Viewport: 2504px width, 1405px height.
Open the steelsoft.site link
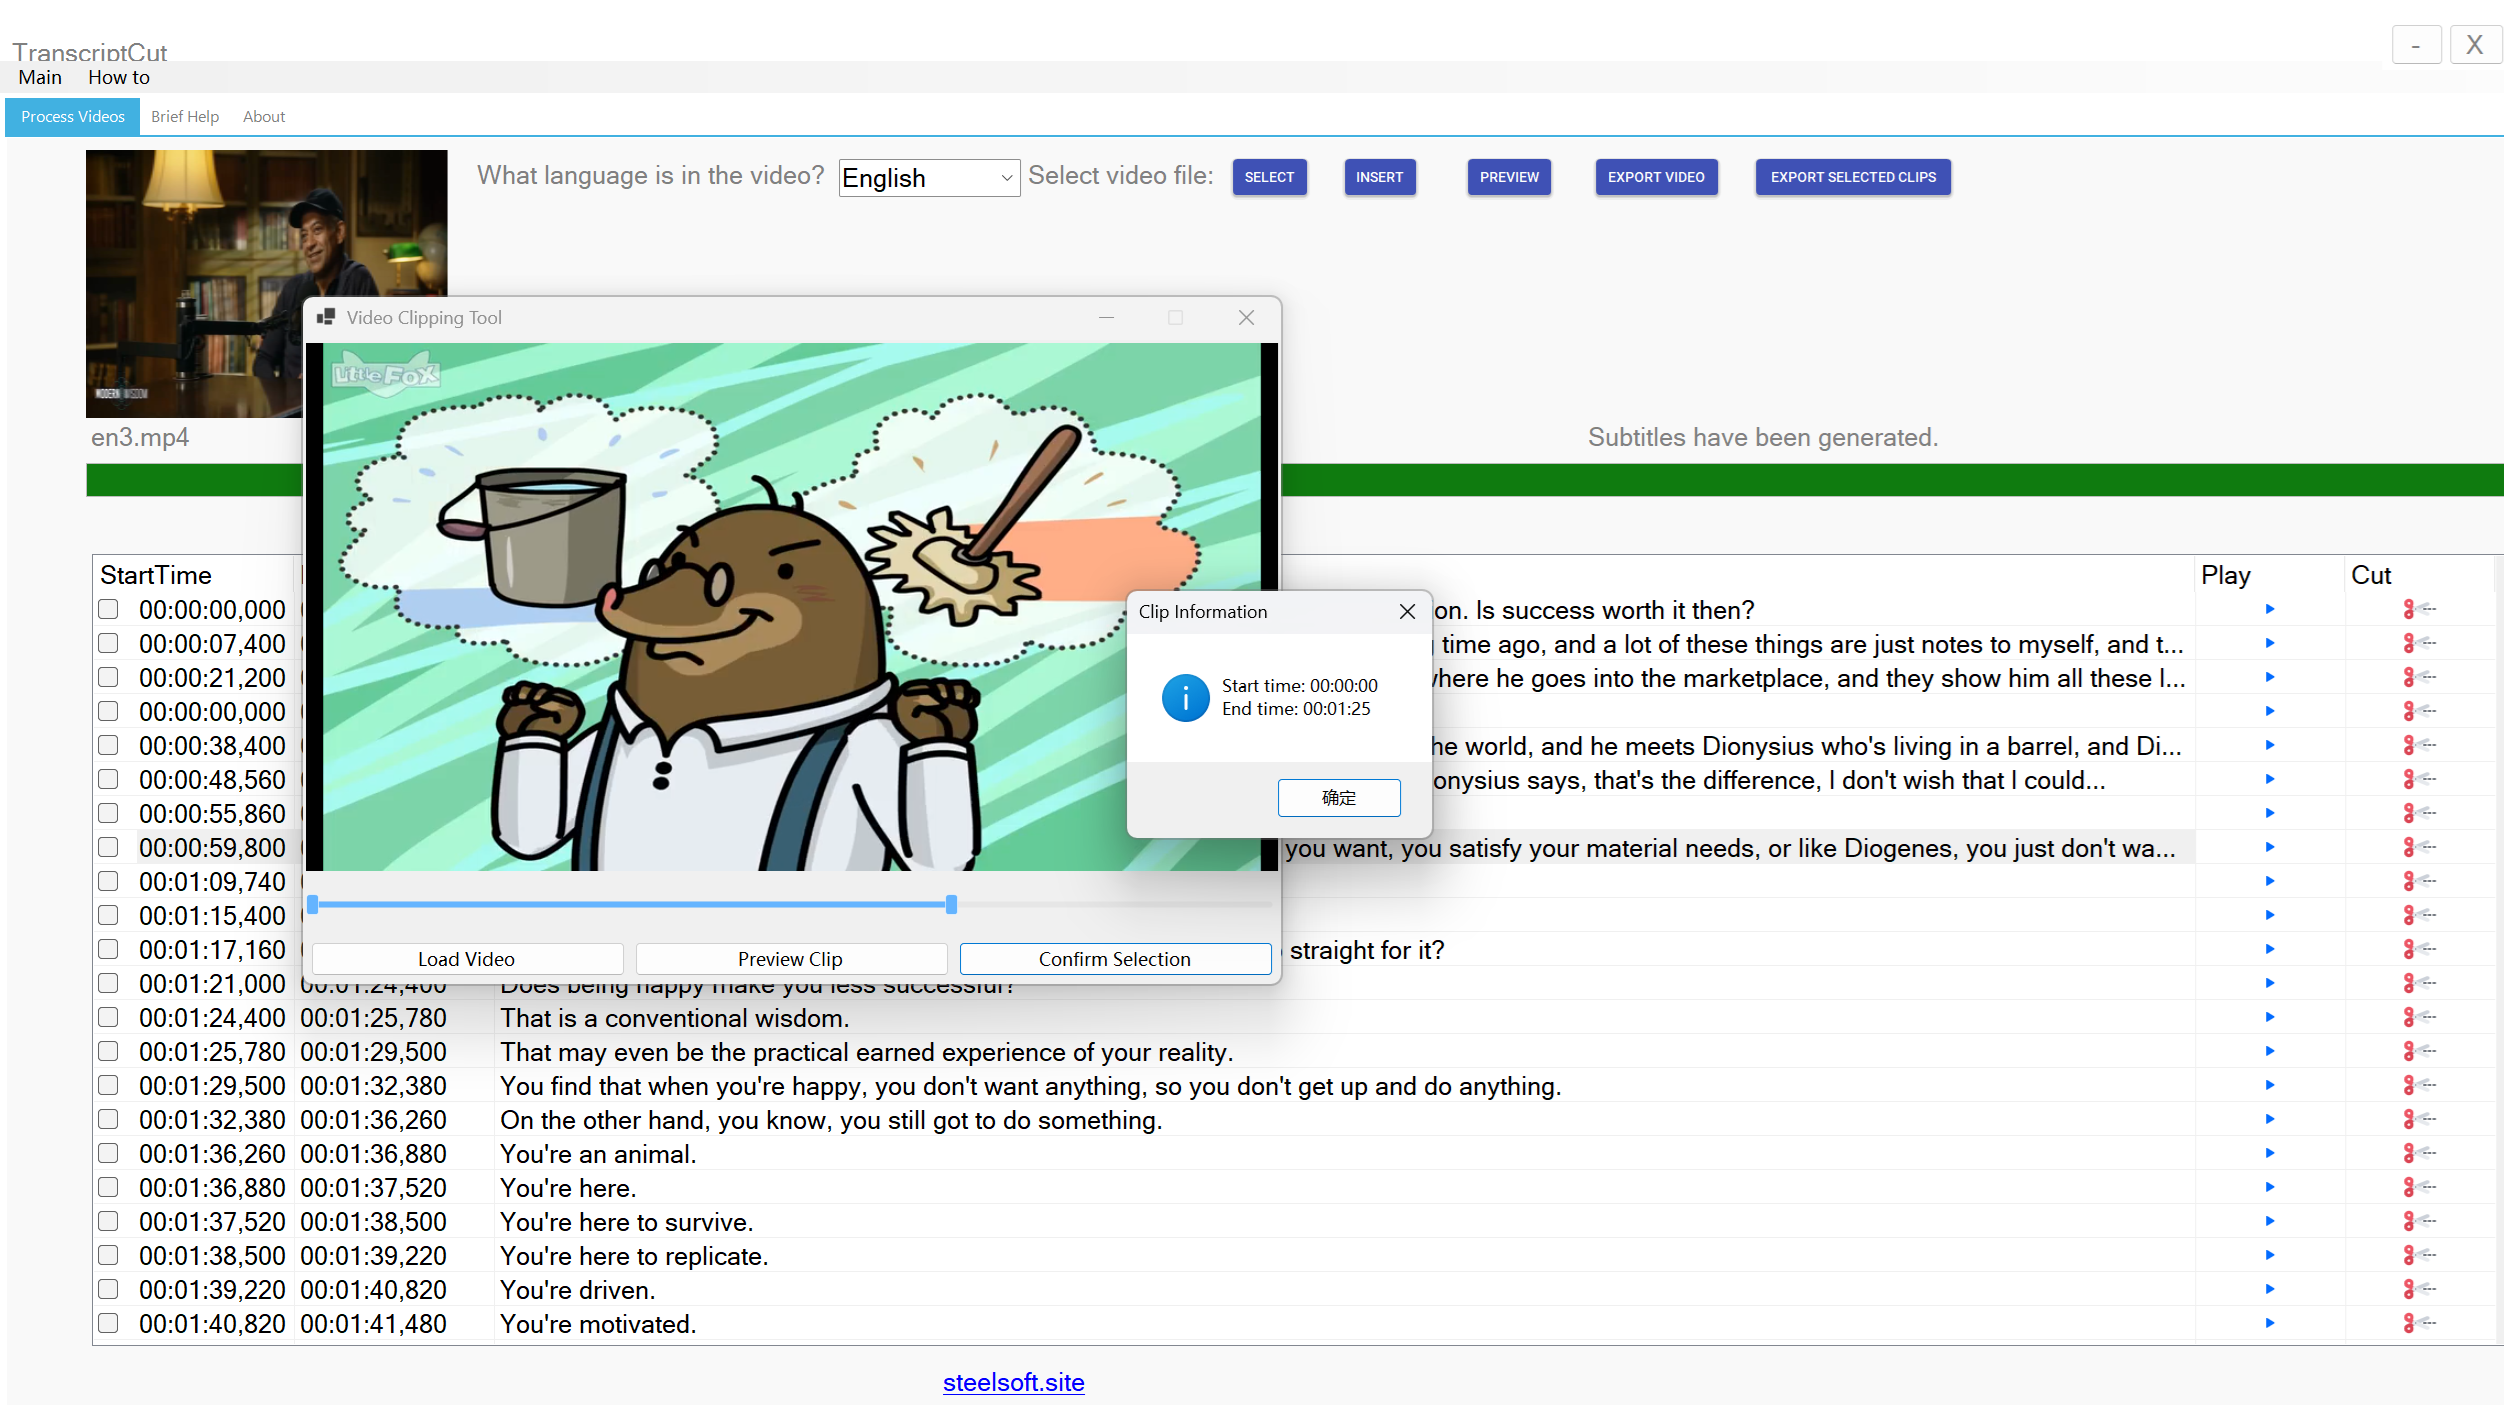click(1013, 1382)
